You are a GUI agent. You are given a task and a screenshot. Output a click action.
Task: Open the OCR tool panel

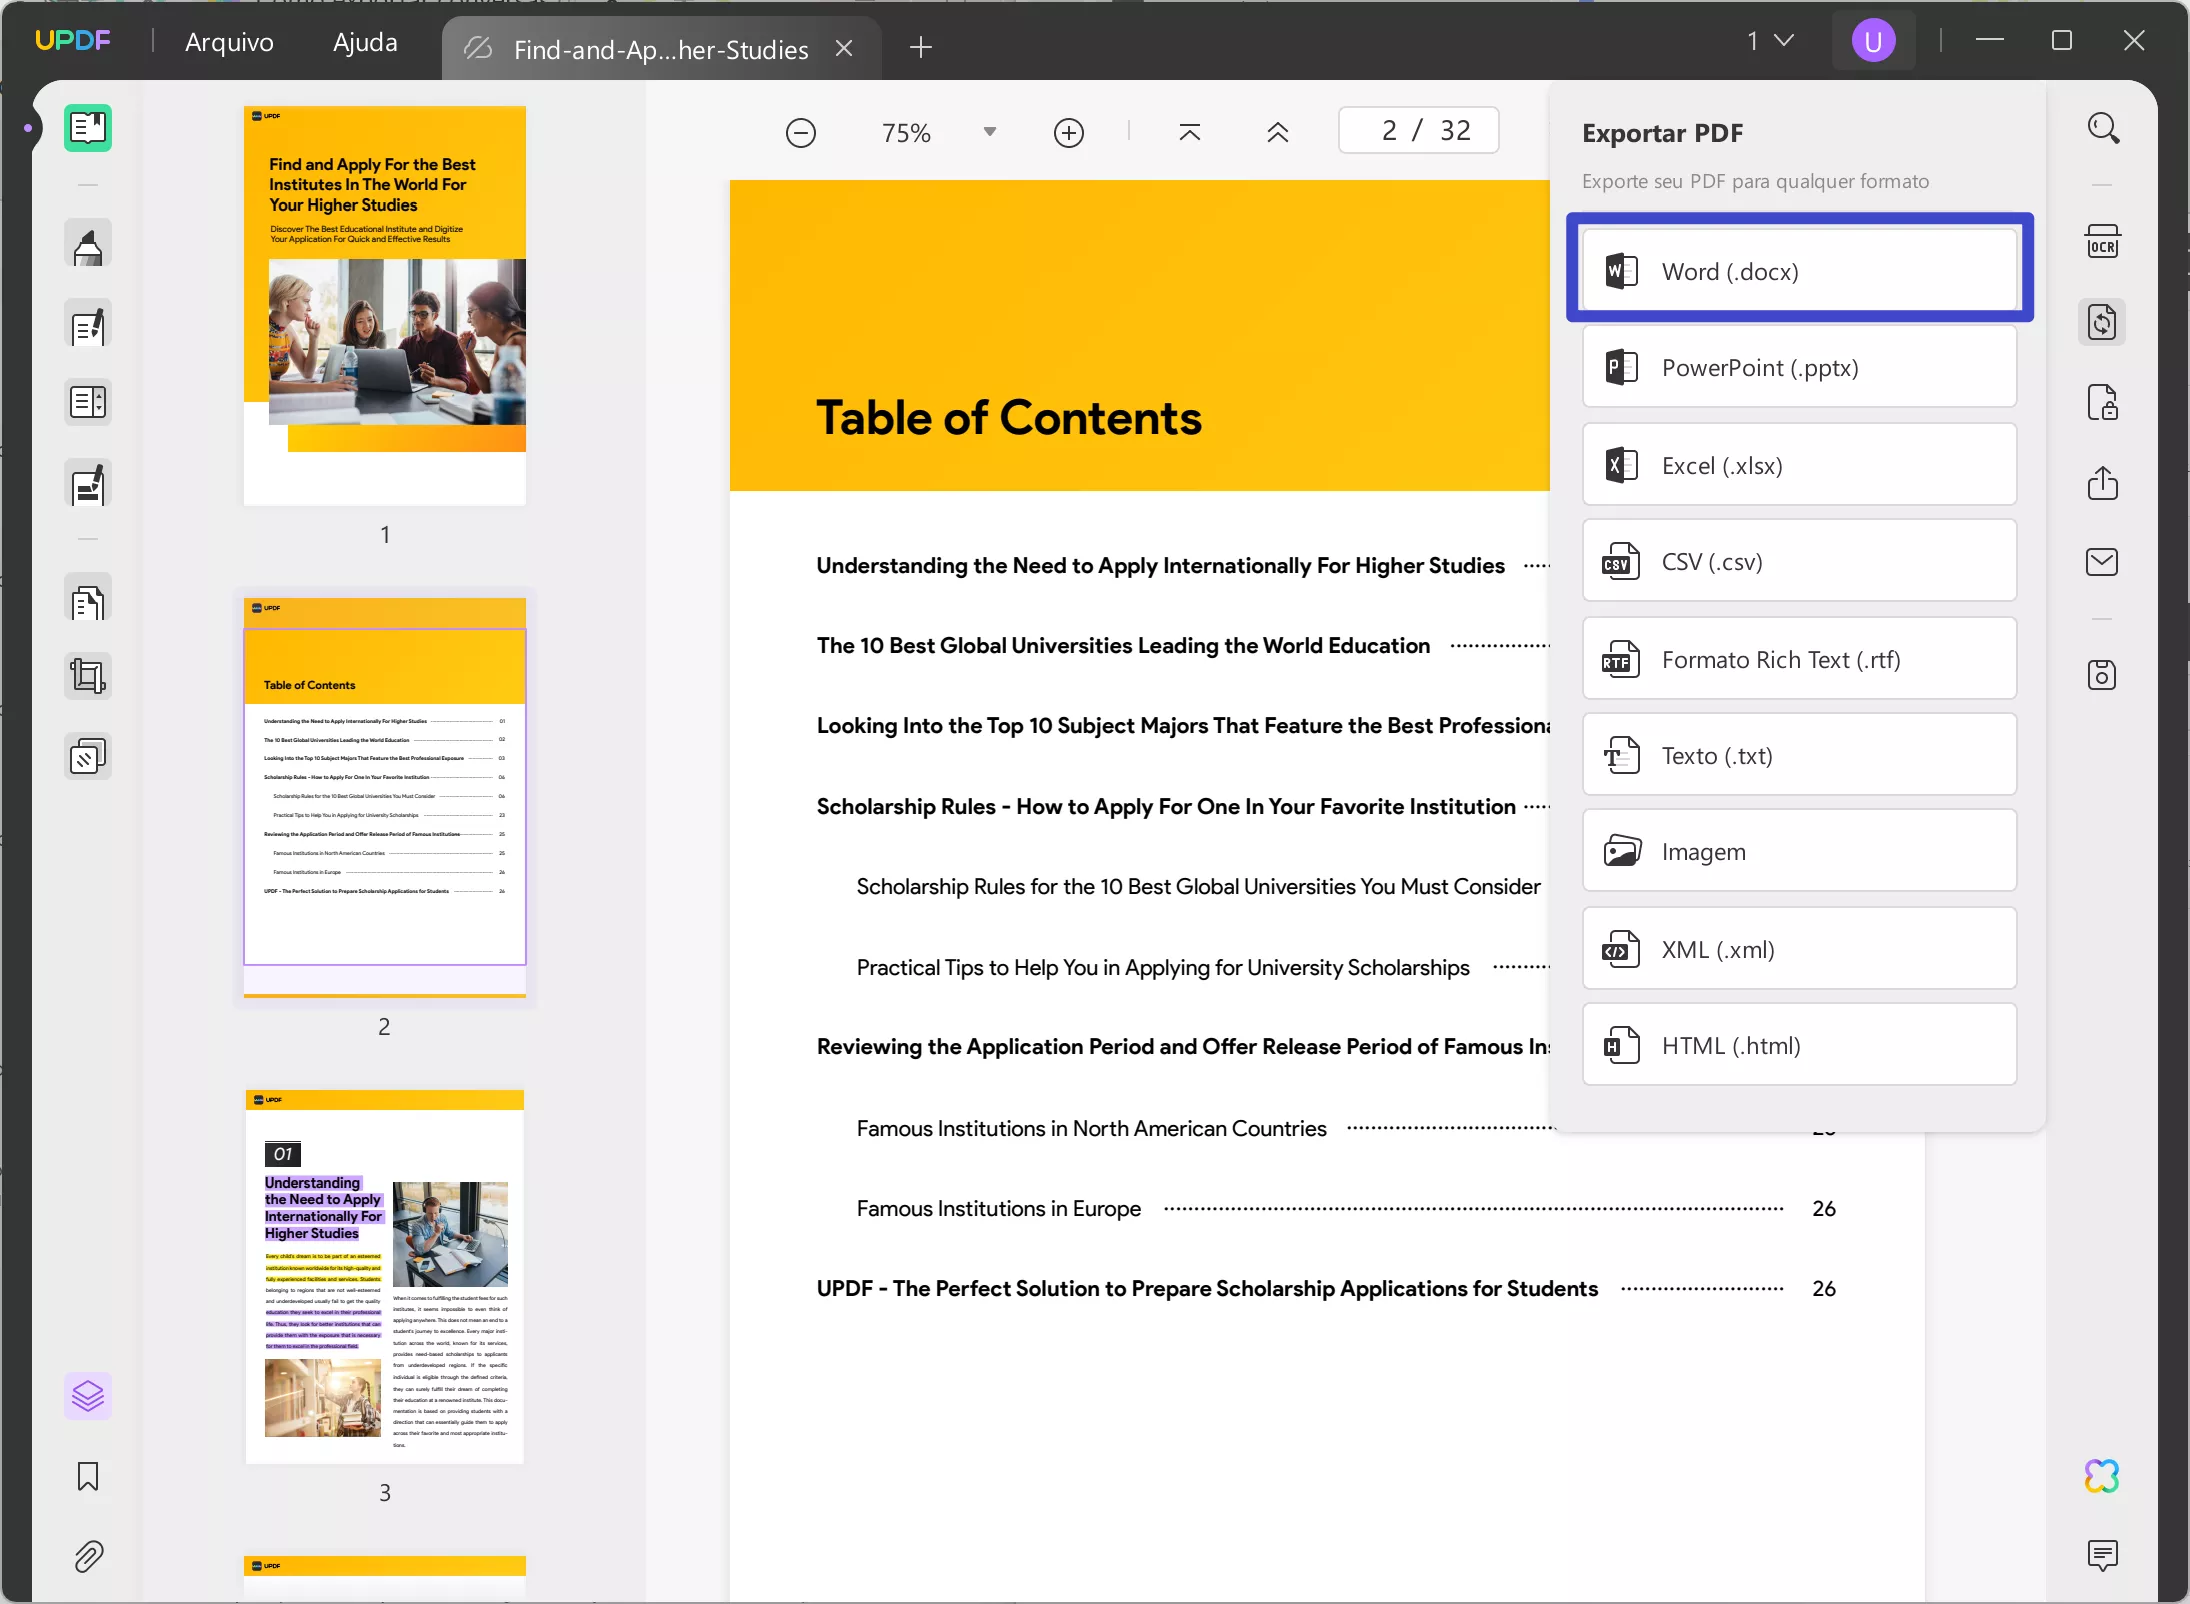(2103, 242)
